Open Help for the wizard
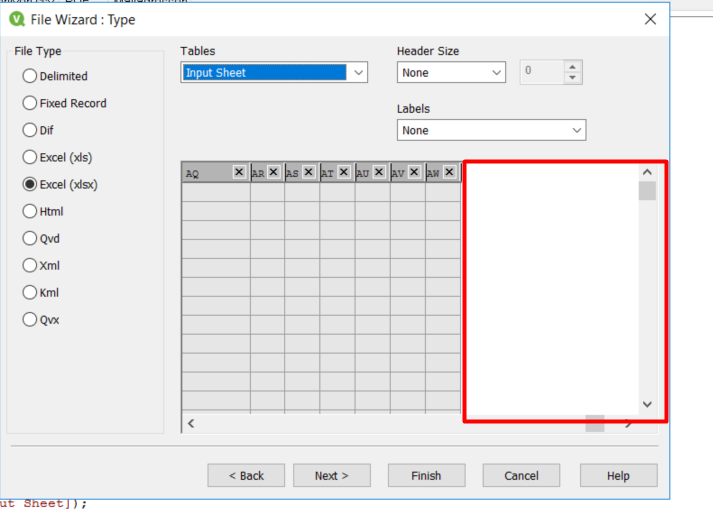 pyautogui.click(x=618, y=476)
